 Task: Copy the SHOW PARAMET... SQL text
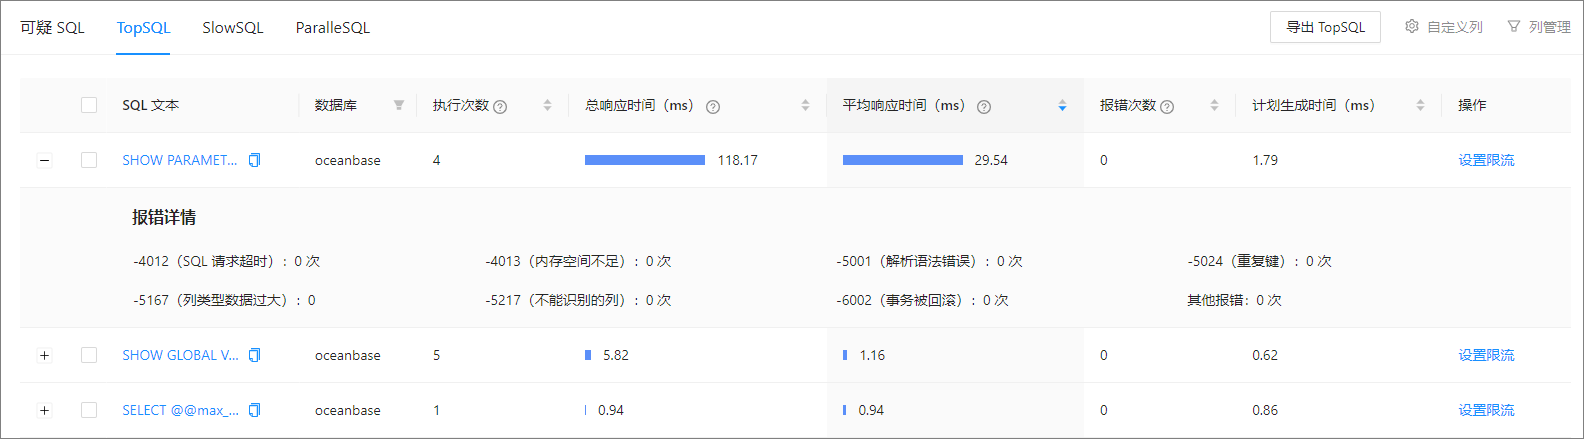point(254,160)
